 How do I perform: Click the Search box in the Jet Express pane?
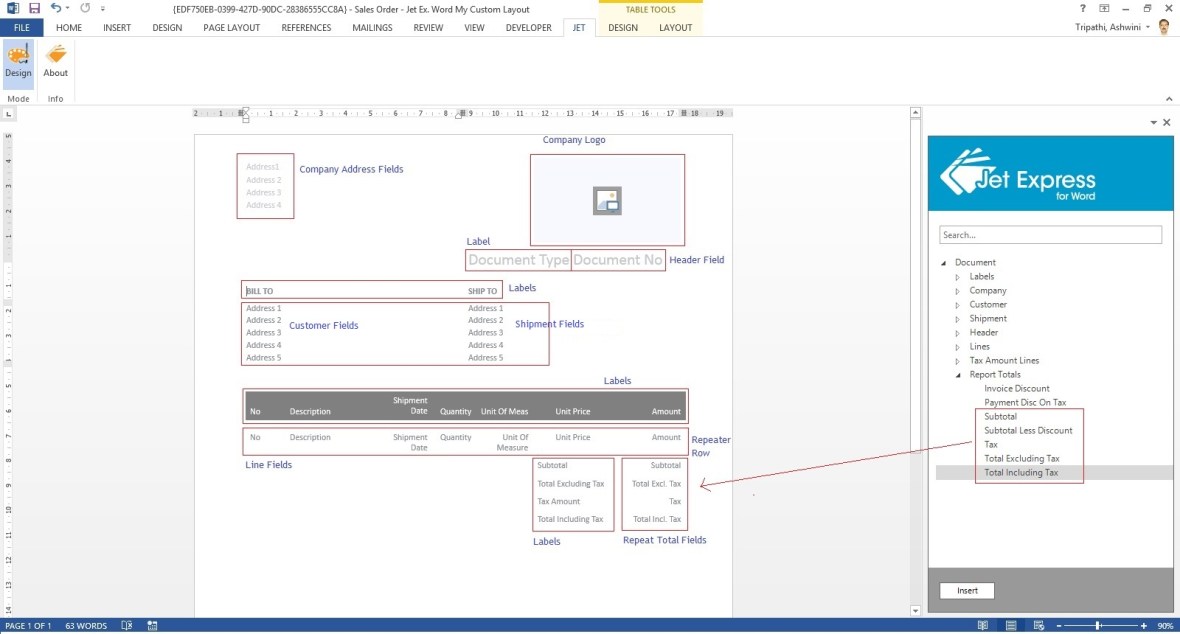(1050, 234)
